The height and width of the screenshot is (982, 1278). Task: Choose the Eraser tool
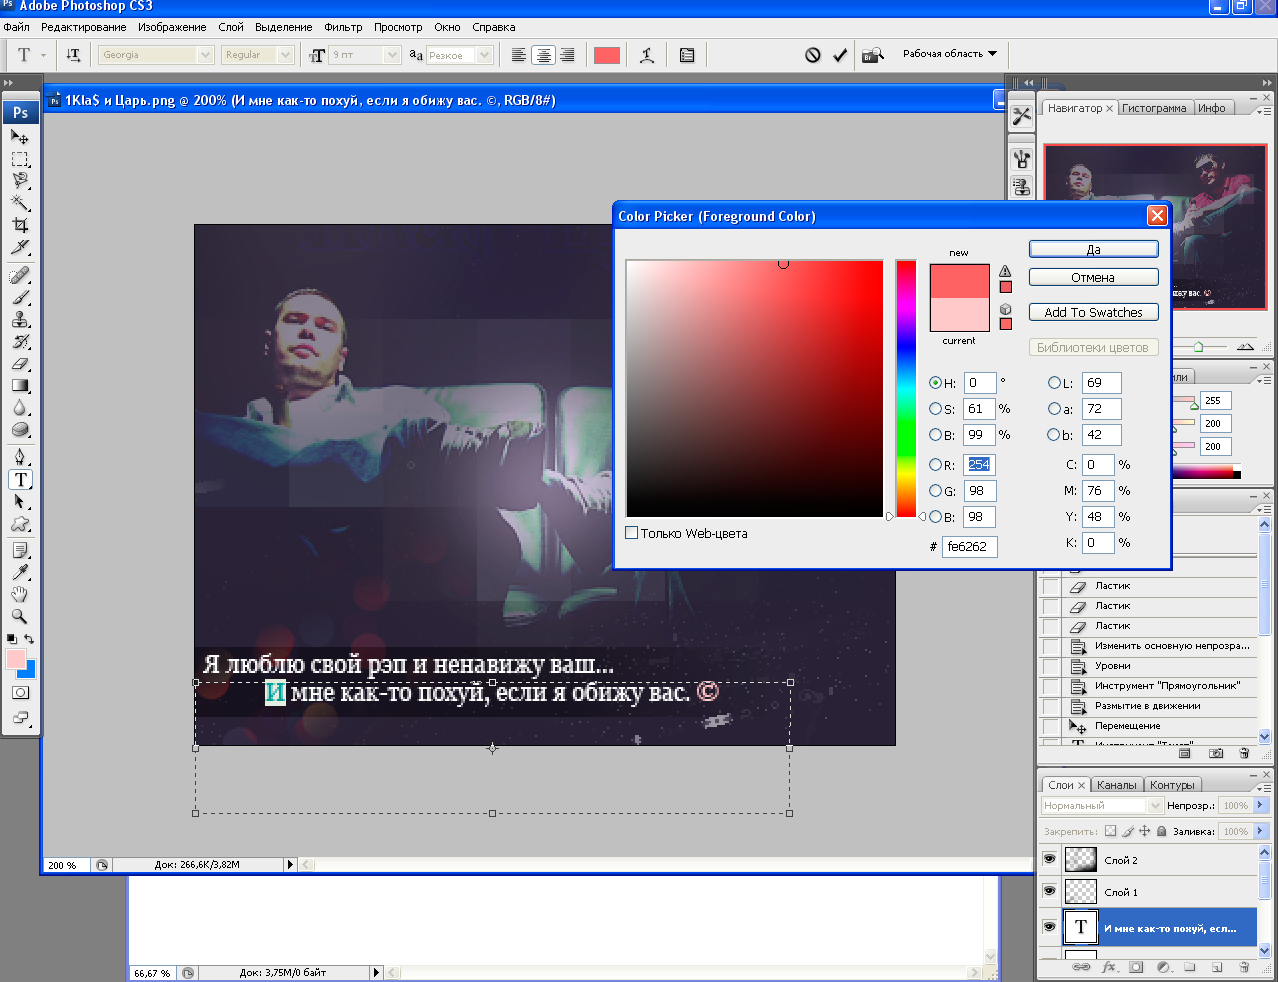pyautogui.click(x=20, y=364)
